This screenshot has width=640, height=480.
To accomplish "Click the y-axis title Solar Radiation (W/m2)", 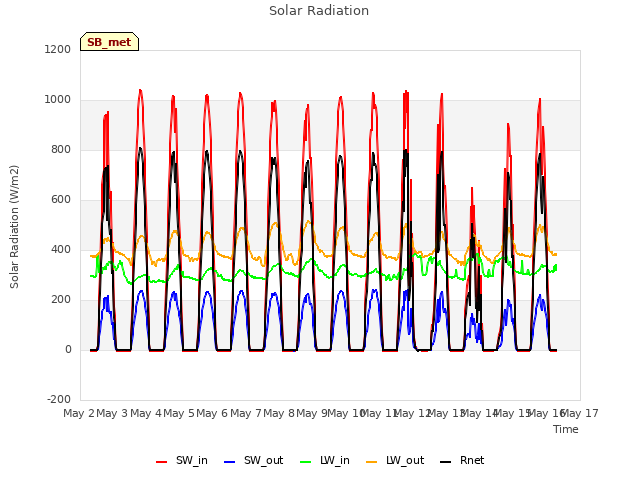I will pos(14,227).
